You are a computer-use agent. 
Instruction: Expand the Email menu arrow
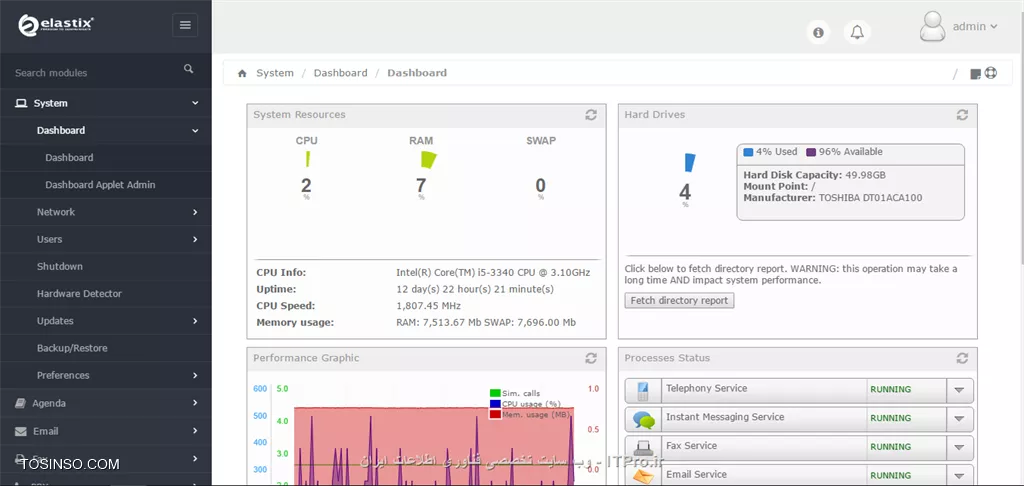195,431
